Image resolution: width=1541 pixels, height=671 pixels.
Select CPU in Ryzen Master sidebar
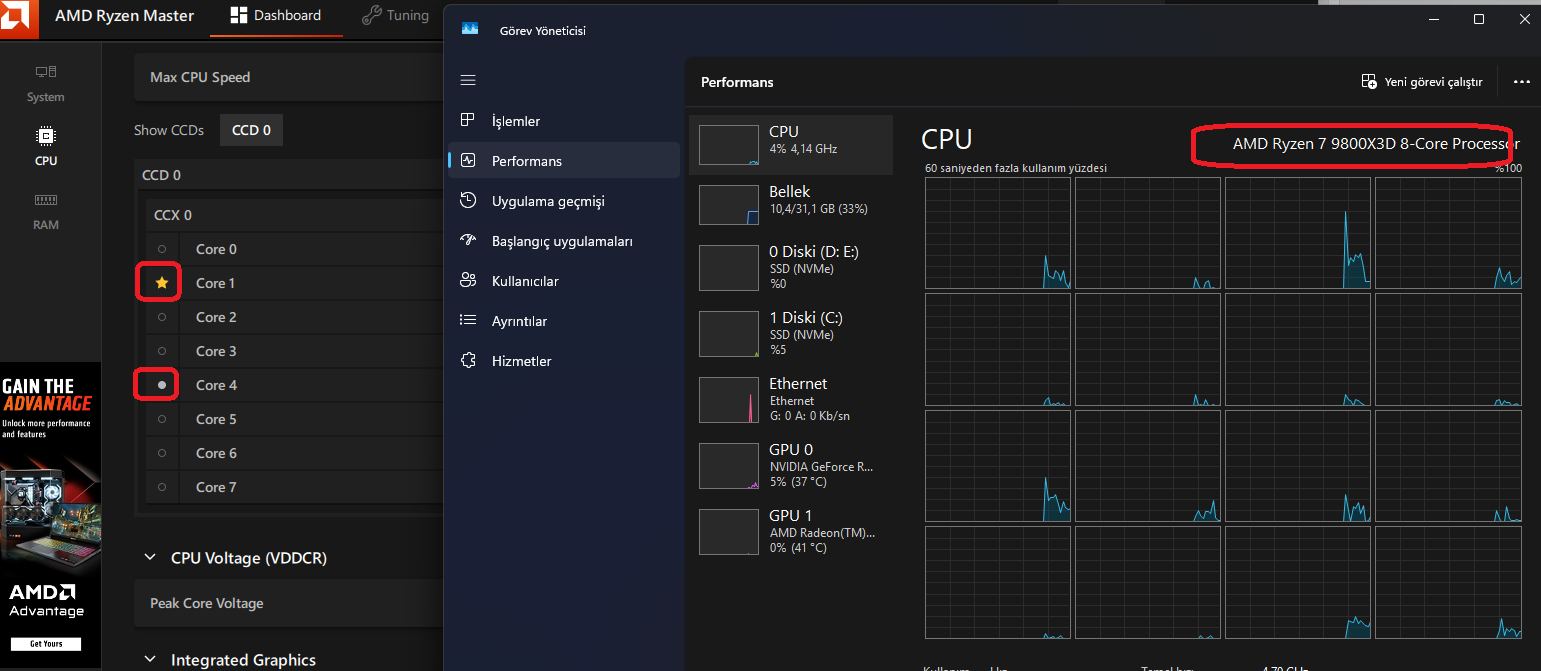46,146
